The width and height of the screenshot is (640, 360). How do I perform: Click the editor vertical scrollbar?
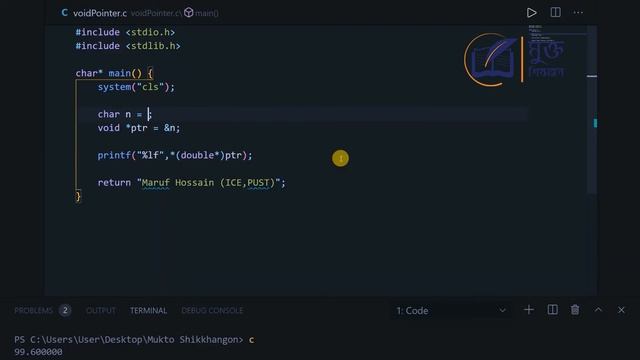pyautogui.click(x=592, y=110)
